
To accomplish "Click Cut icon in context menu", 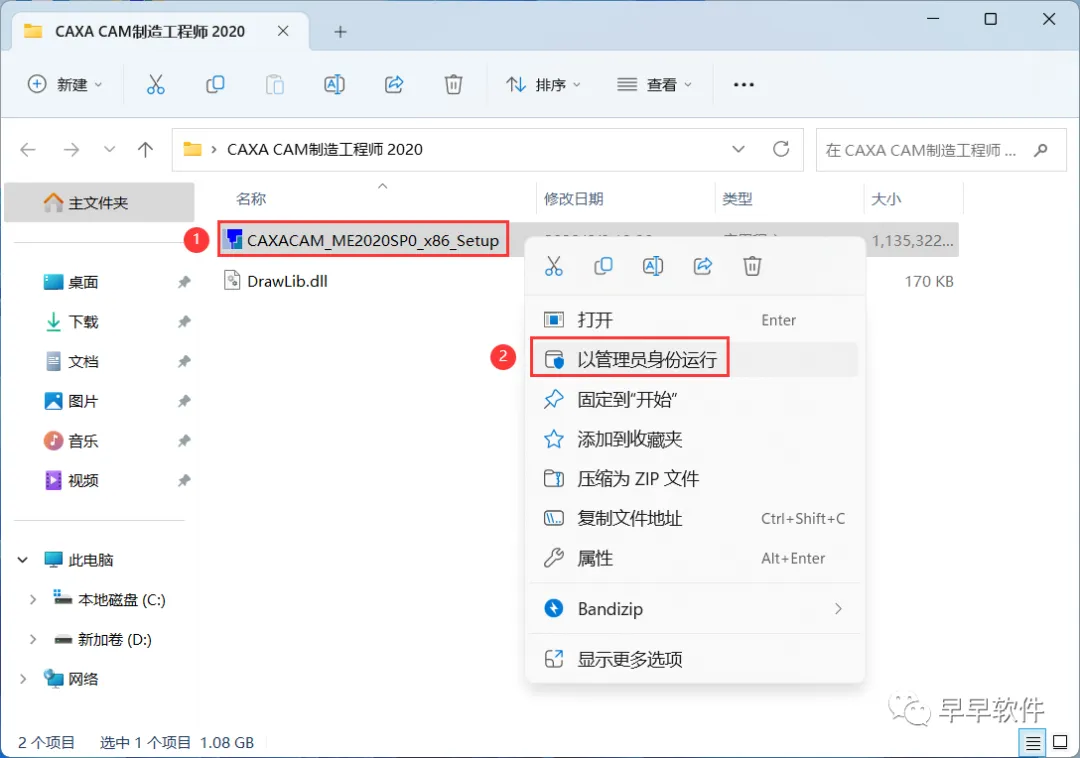I will pyautogui.click(x=554, y=266).
